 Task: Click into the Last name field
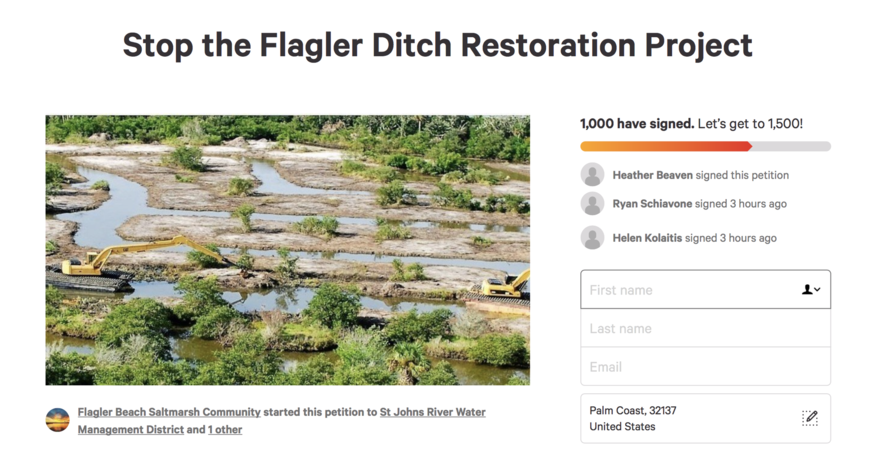tap(705, 328)
